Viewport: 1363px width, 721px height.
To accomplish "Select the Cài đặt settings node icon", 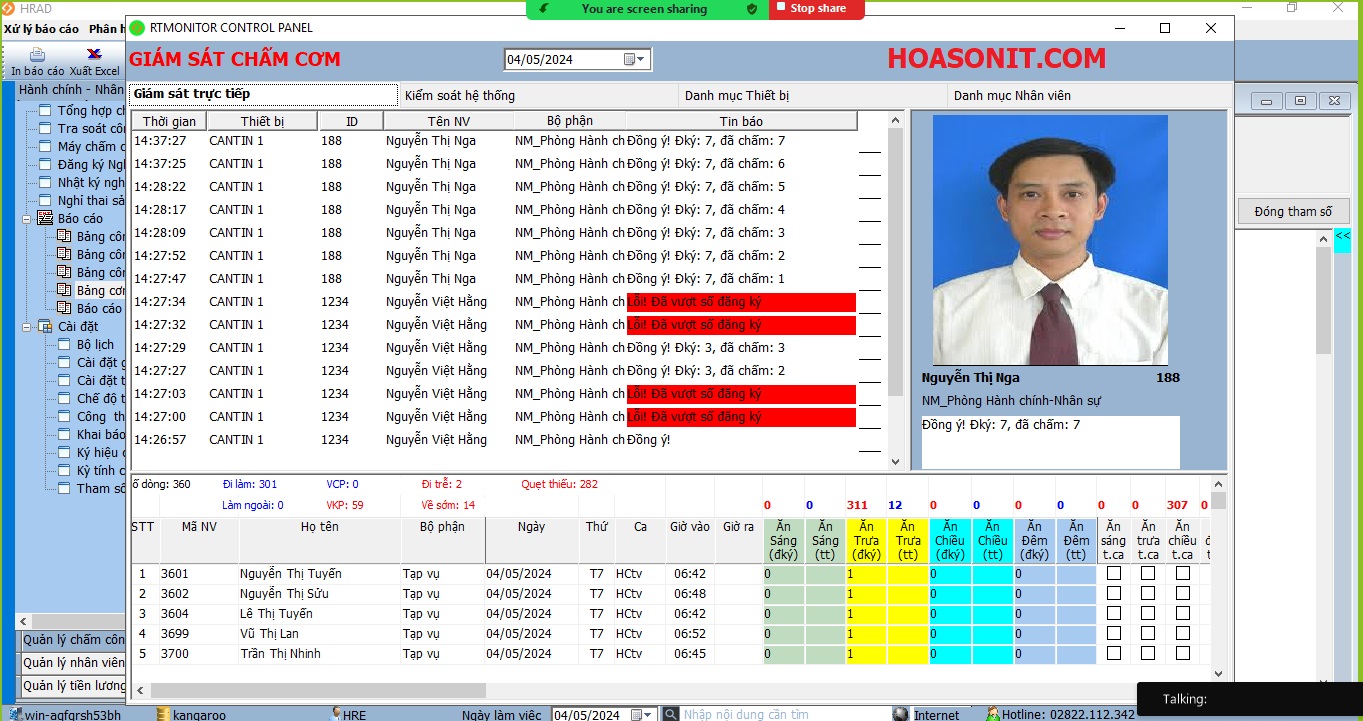I will (x=45, y=326).
